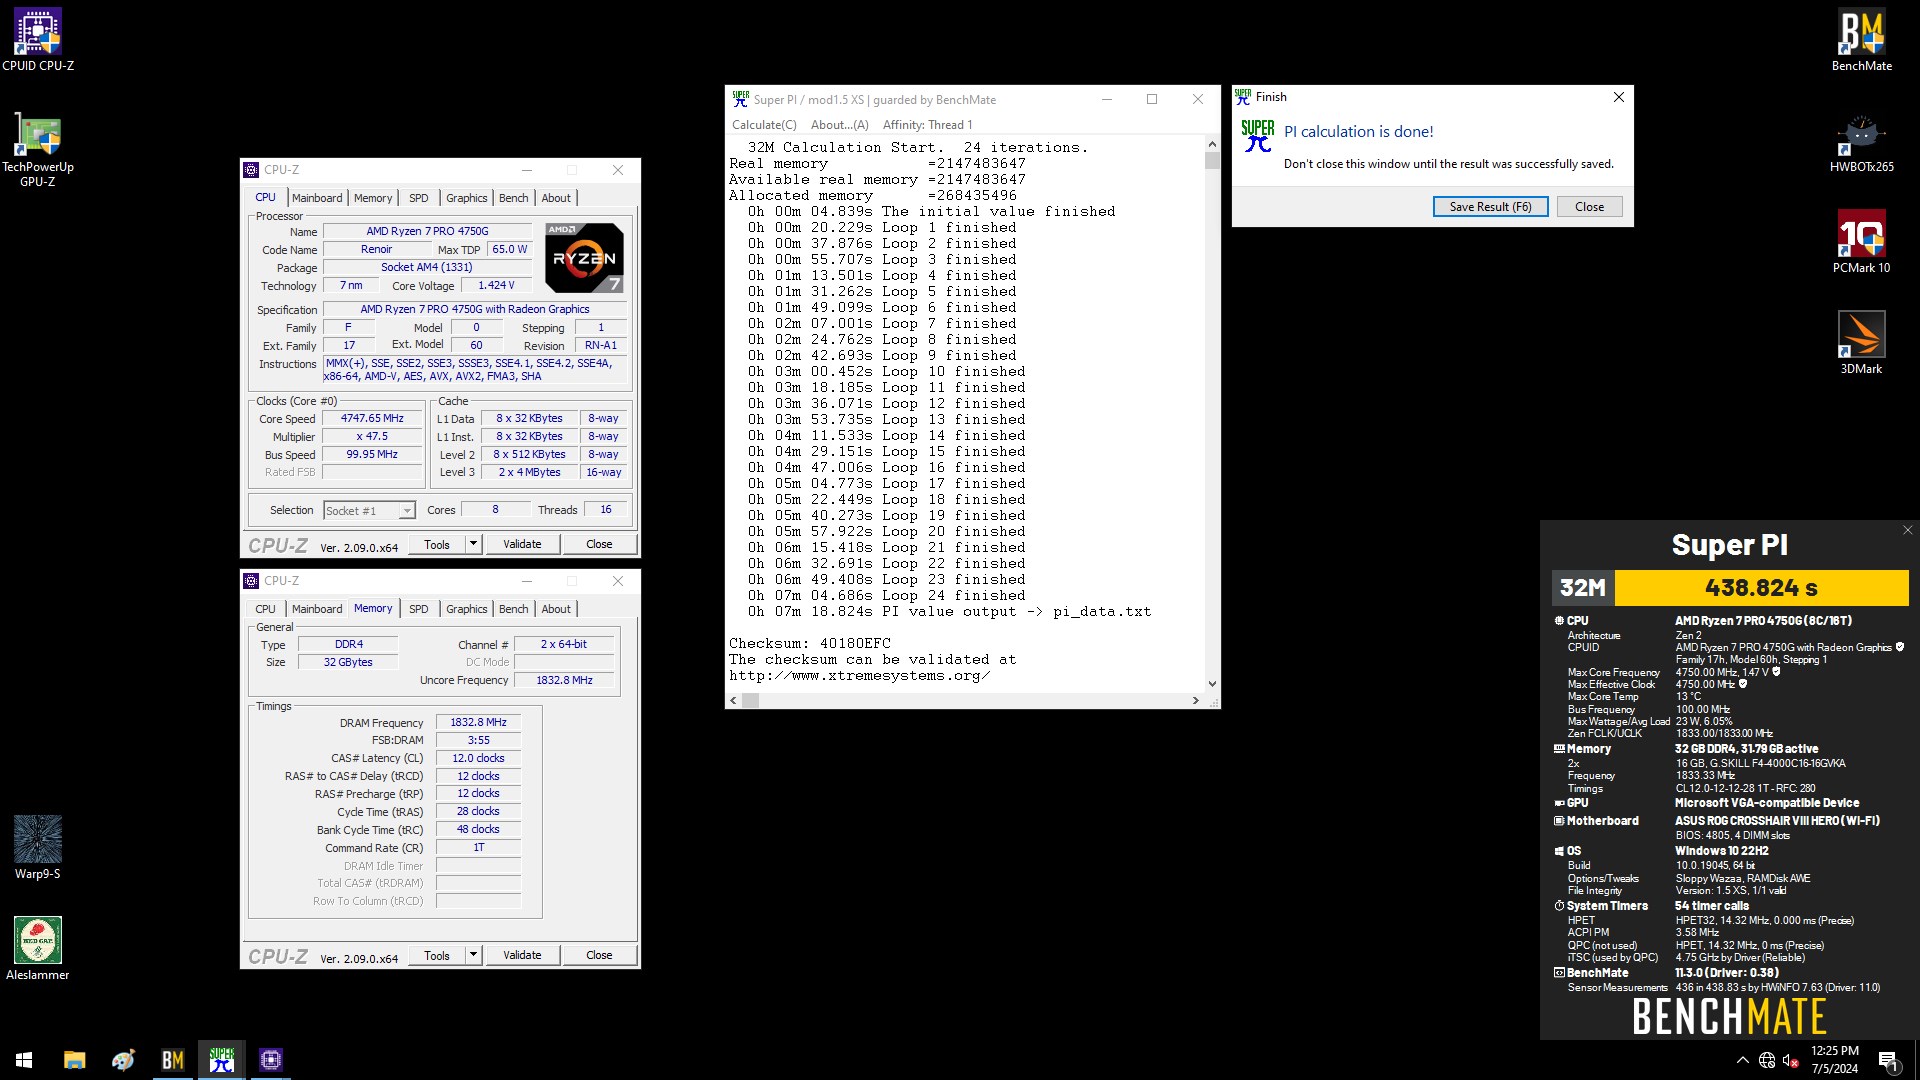Click the http://www.xtremesystems.org/ text
1920x1080 pixels.
(859, 676)
